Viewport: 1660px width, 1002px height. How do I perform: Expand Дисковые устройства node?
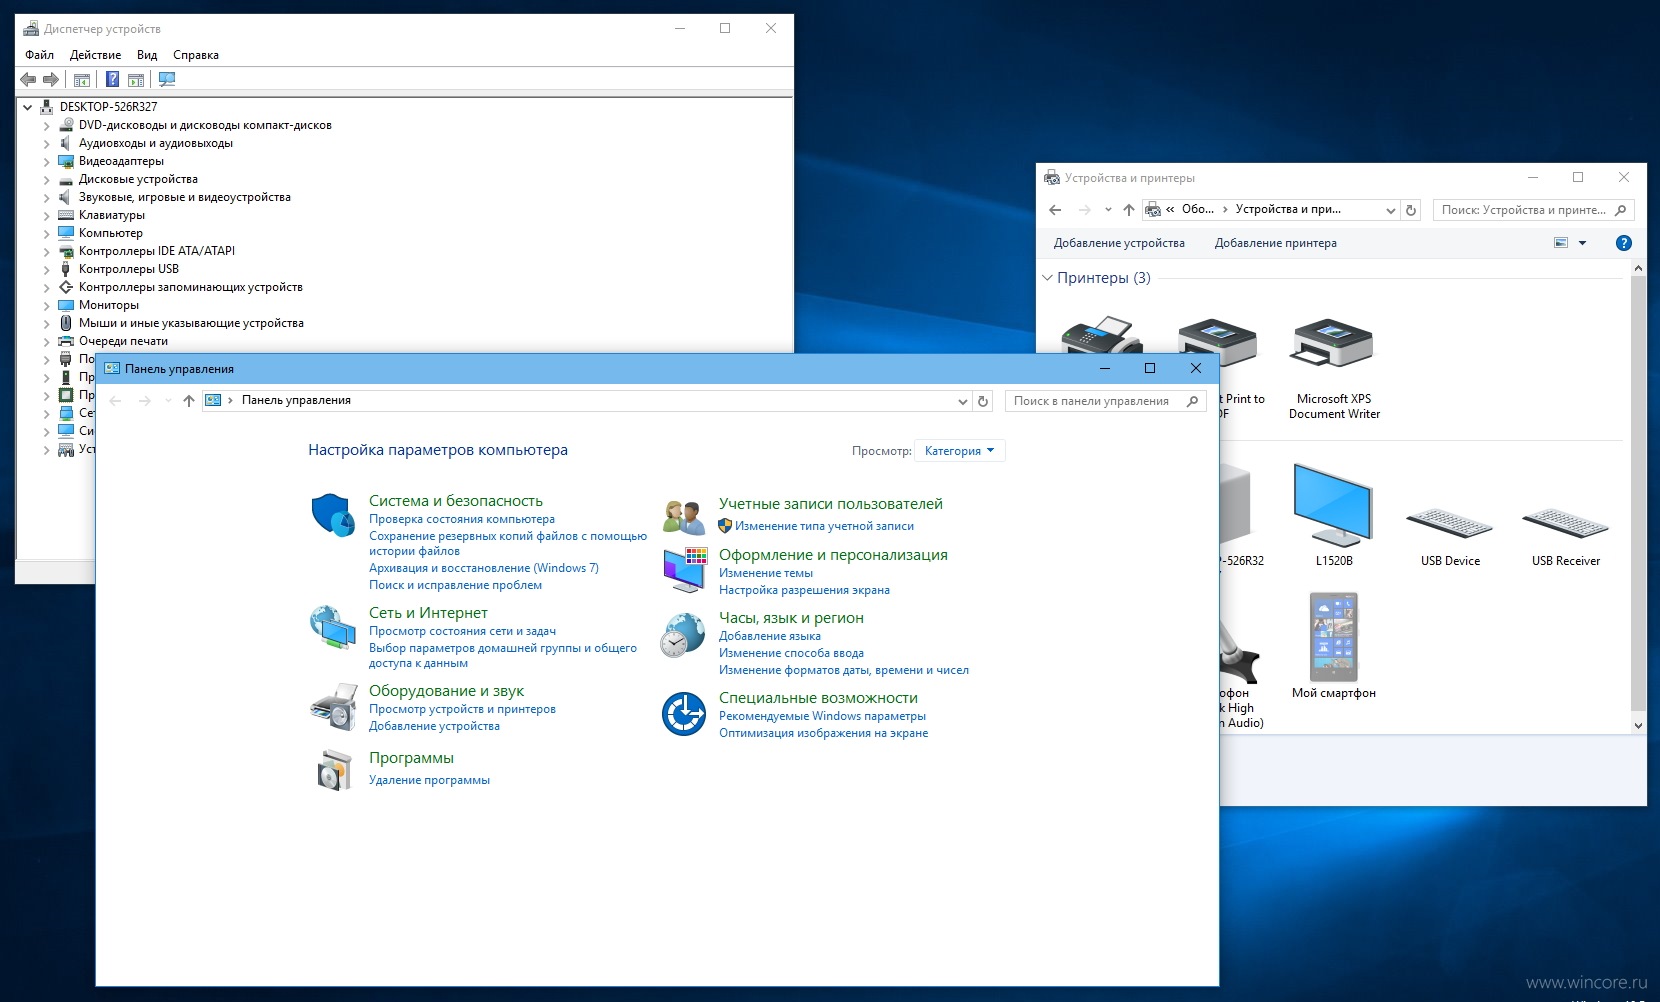tap(46, 180)
